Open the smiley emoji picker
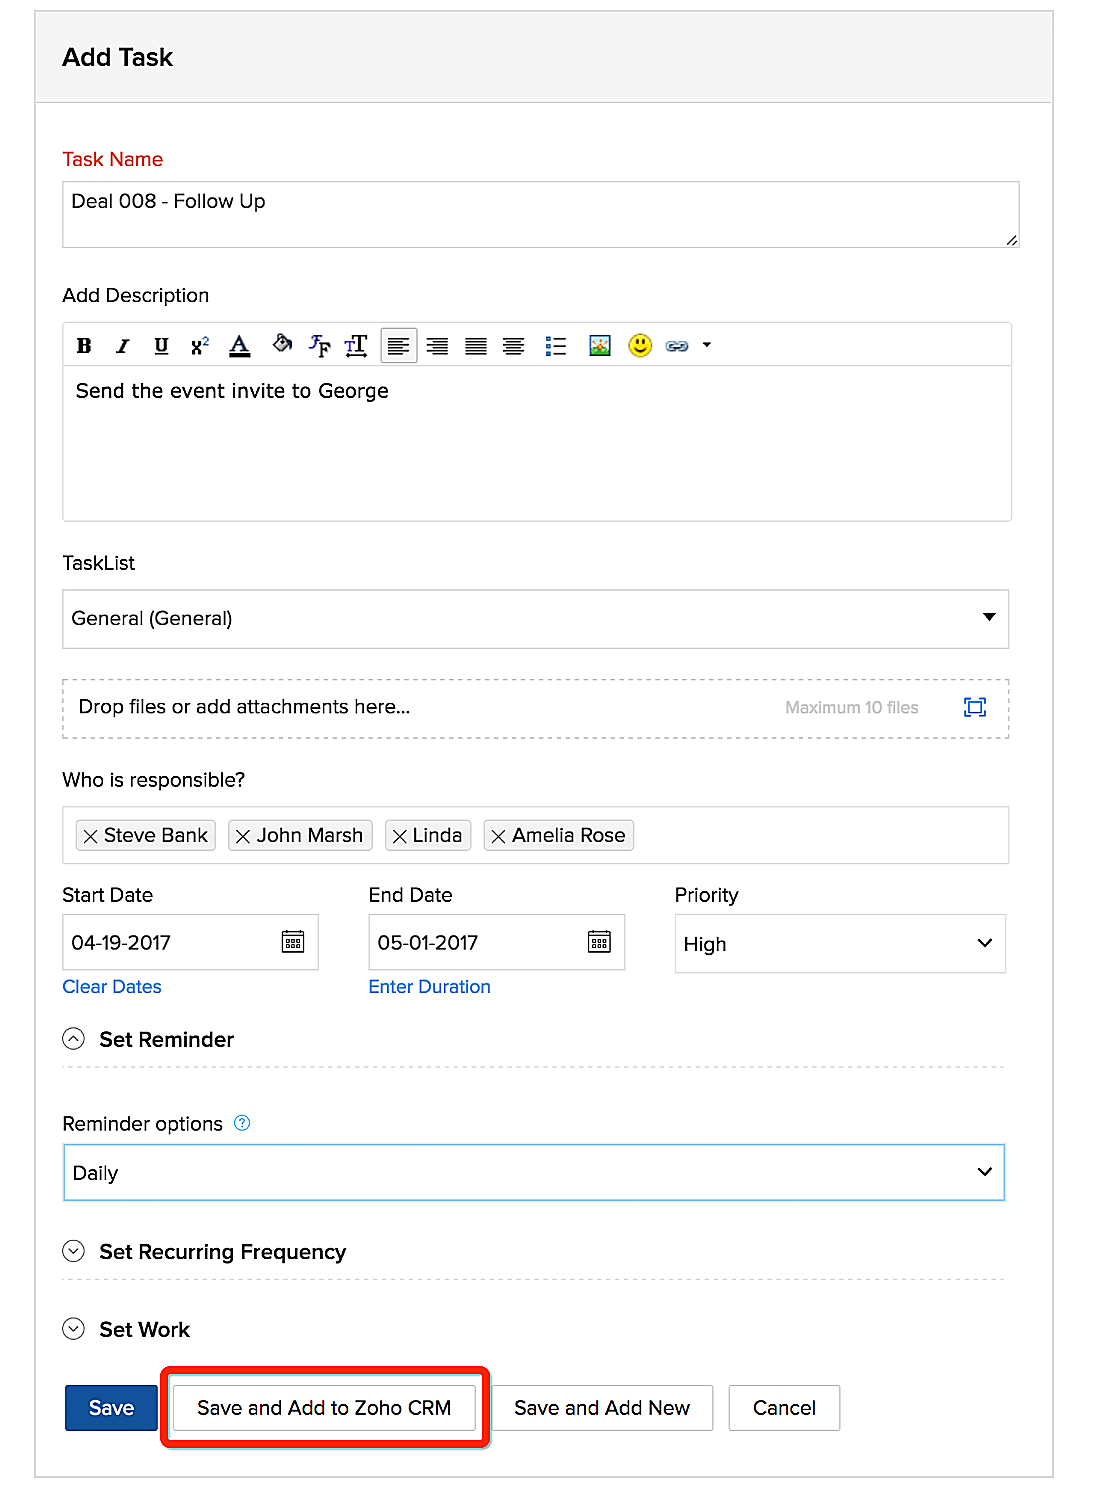This screenshot has height=1490, width=1108. (x=640, y=346)
